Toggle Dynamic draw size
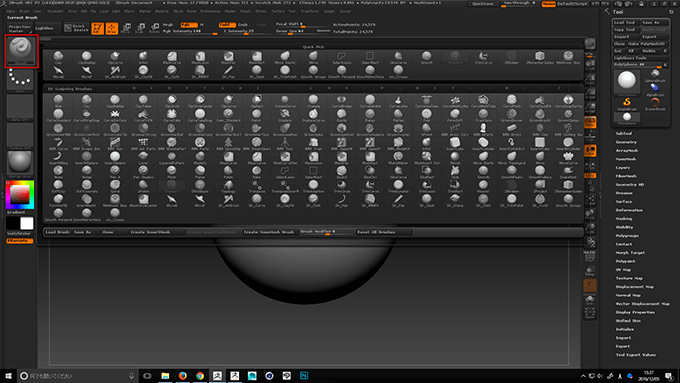680x383 pixels. (x=323, y=31)
